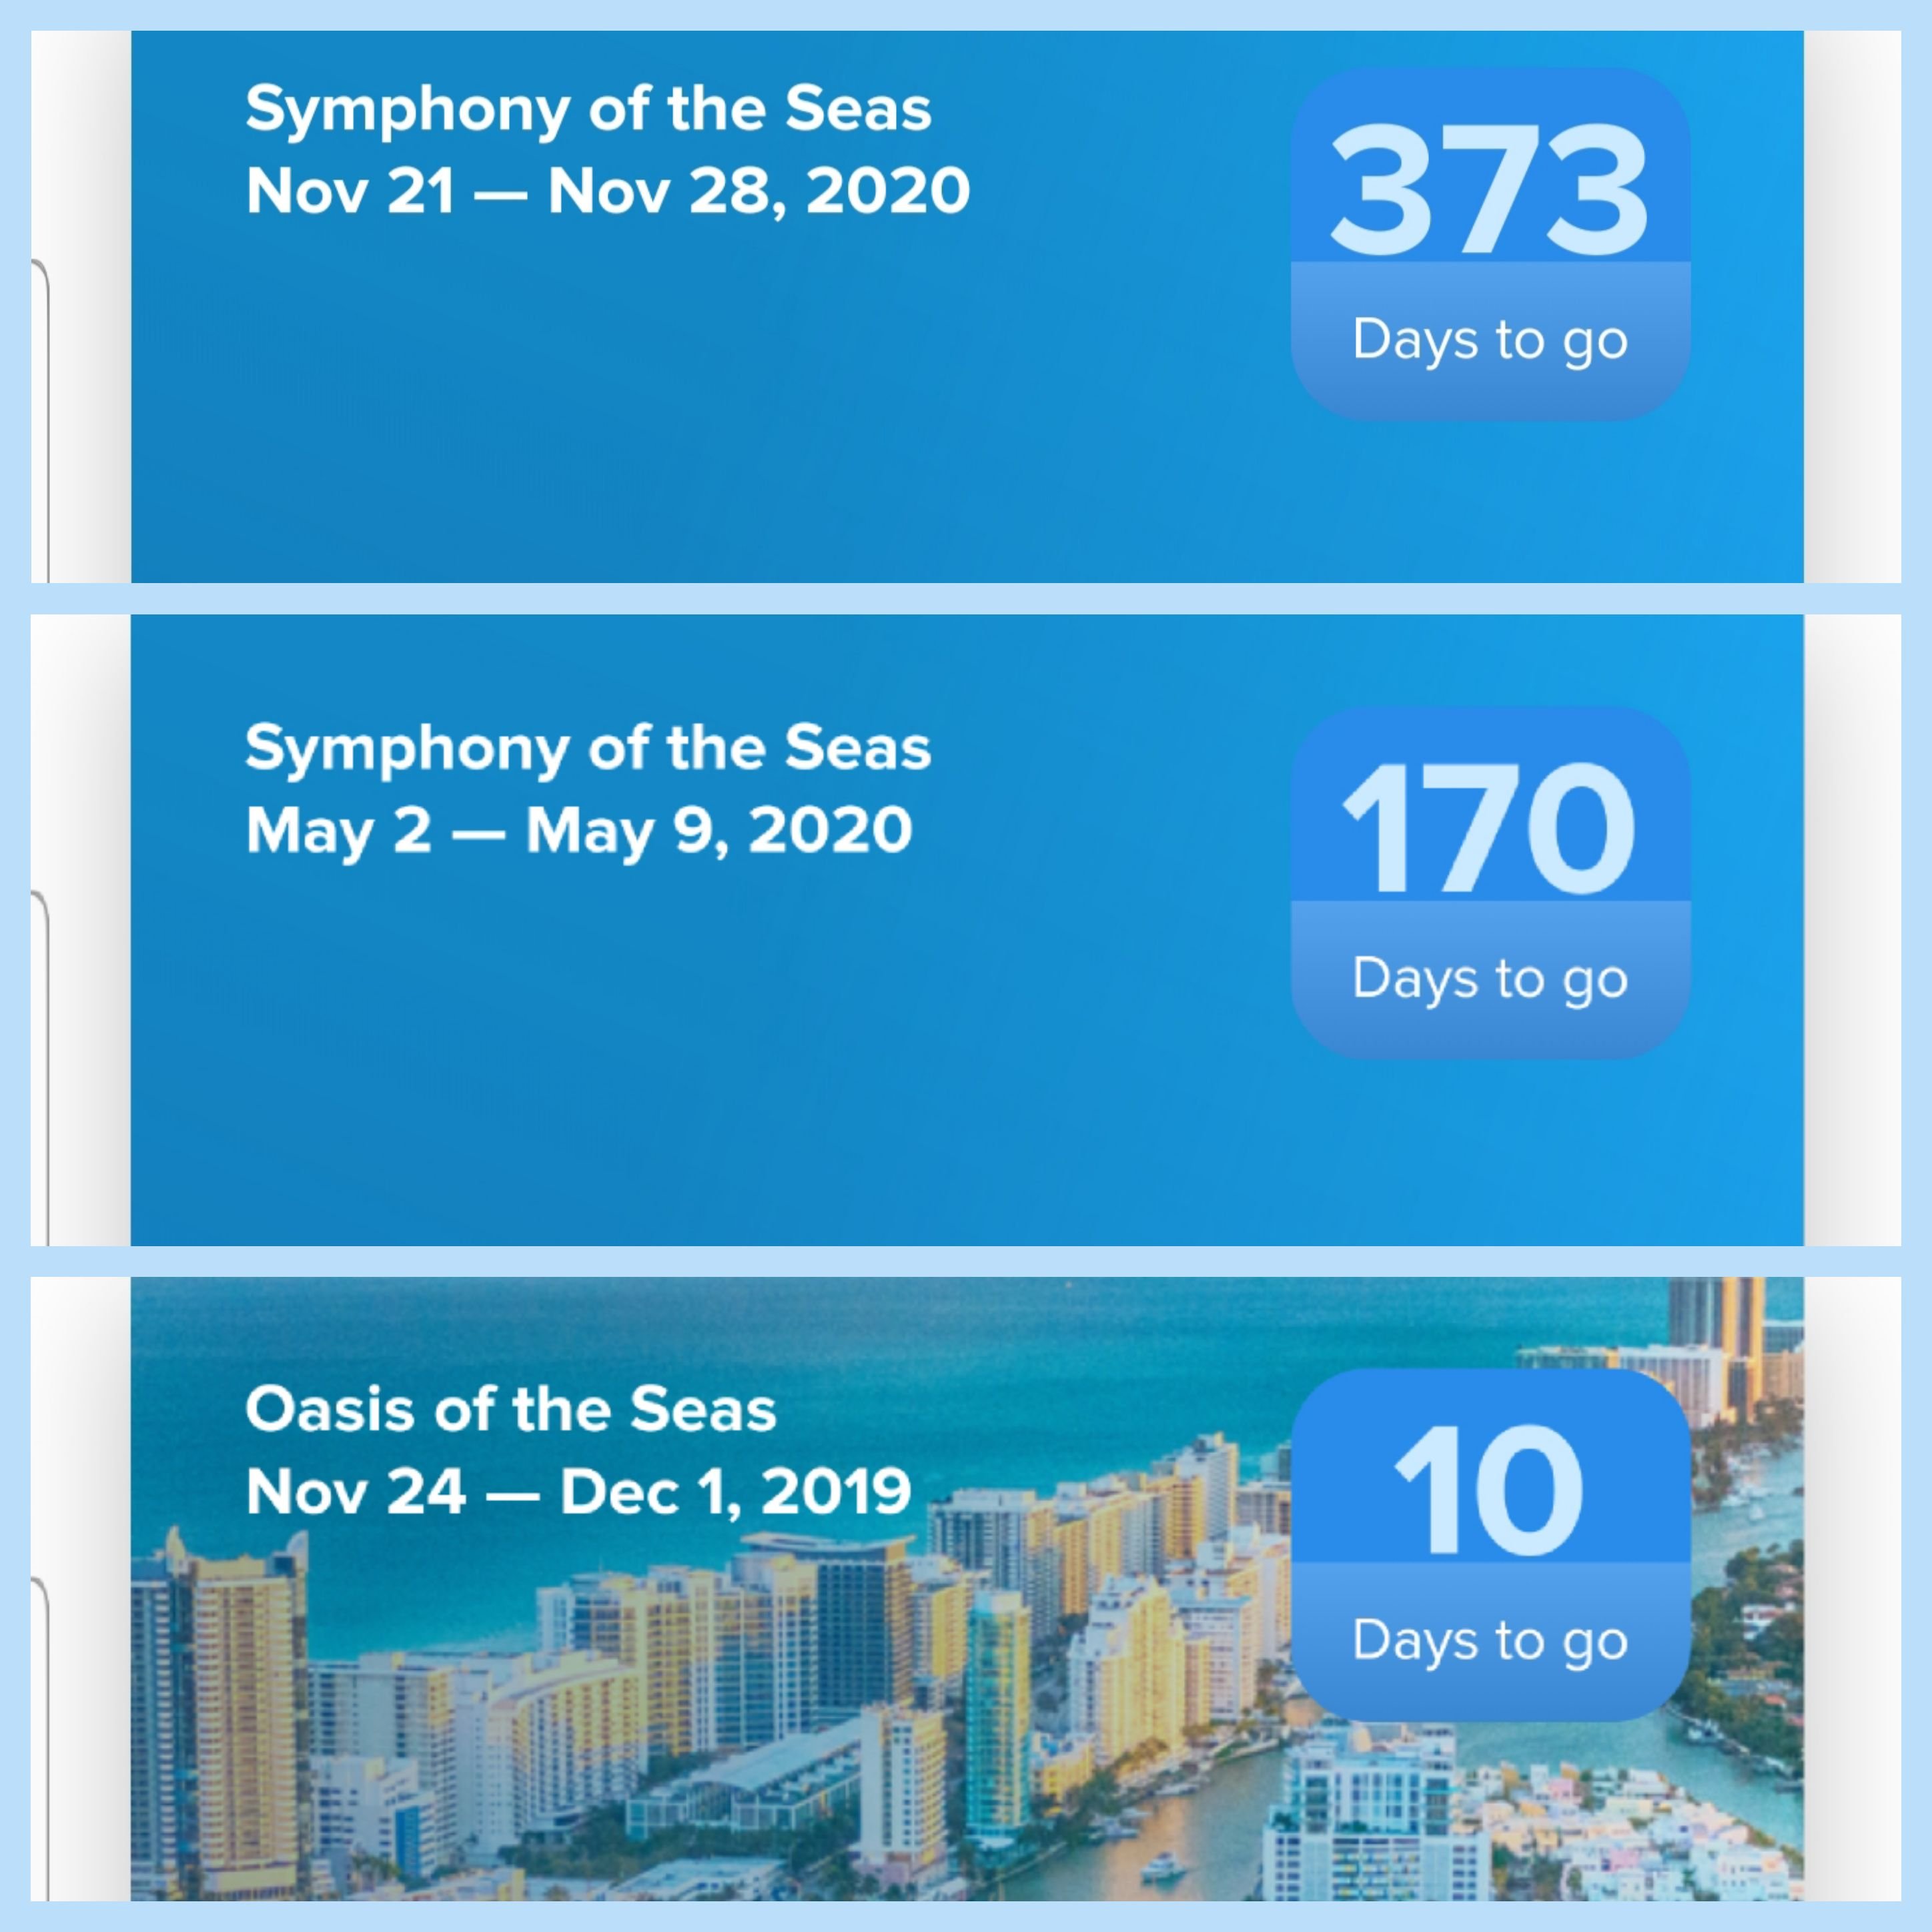
Task: Select 'Days to go' label under 170
Action: [1490, 979]
